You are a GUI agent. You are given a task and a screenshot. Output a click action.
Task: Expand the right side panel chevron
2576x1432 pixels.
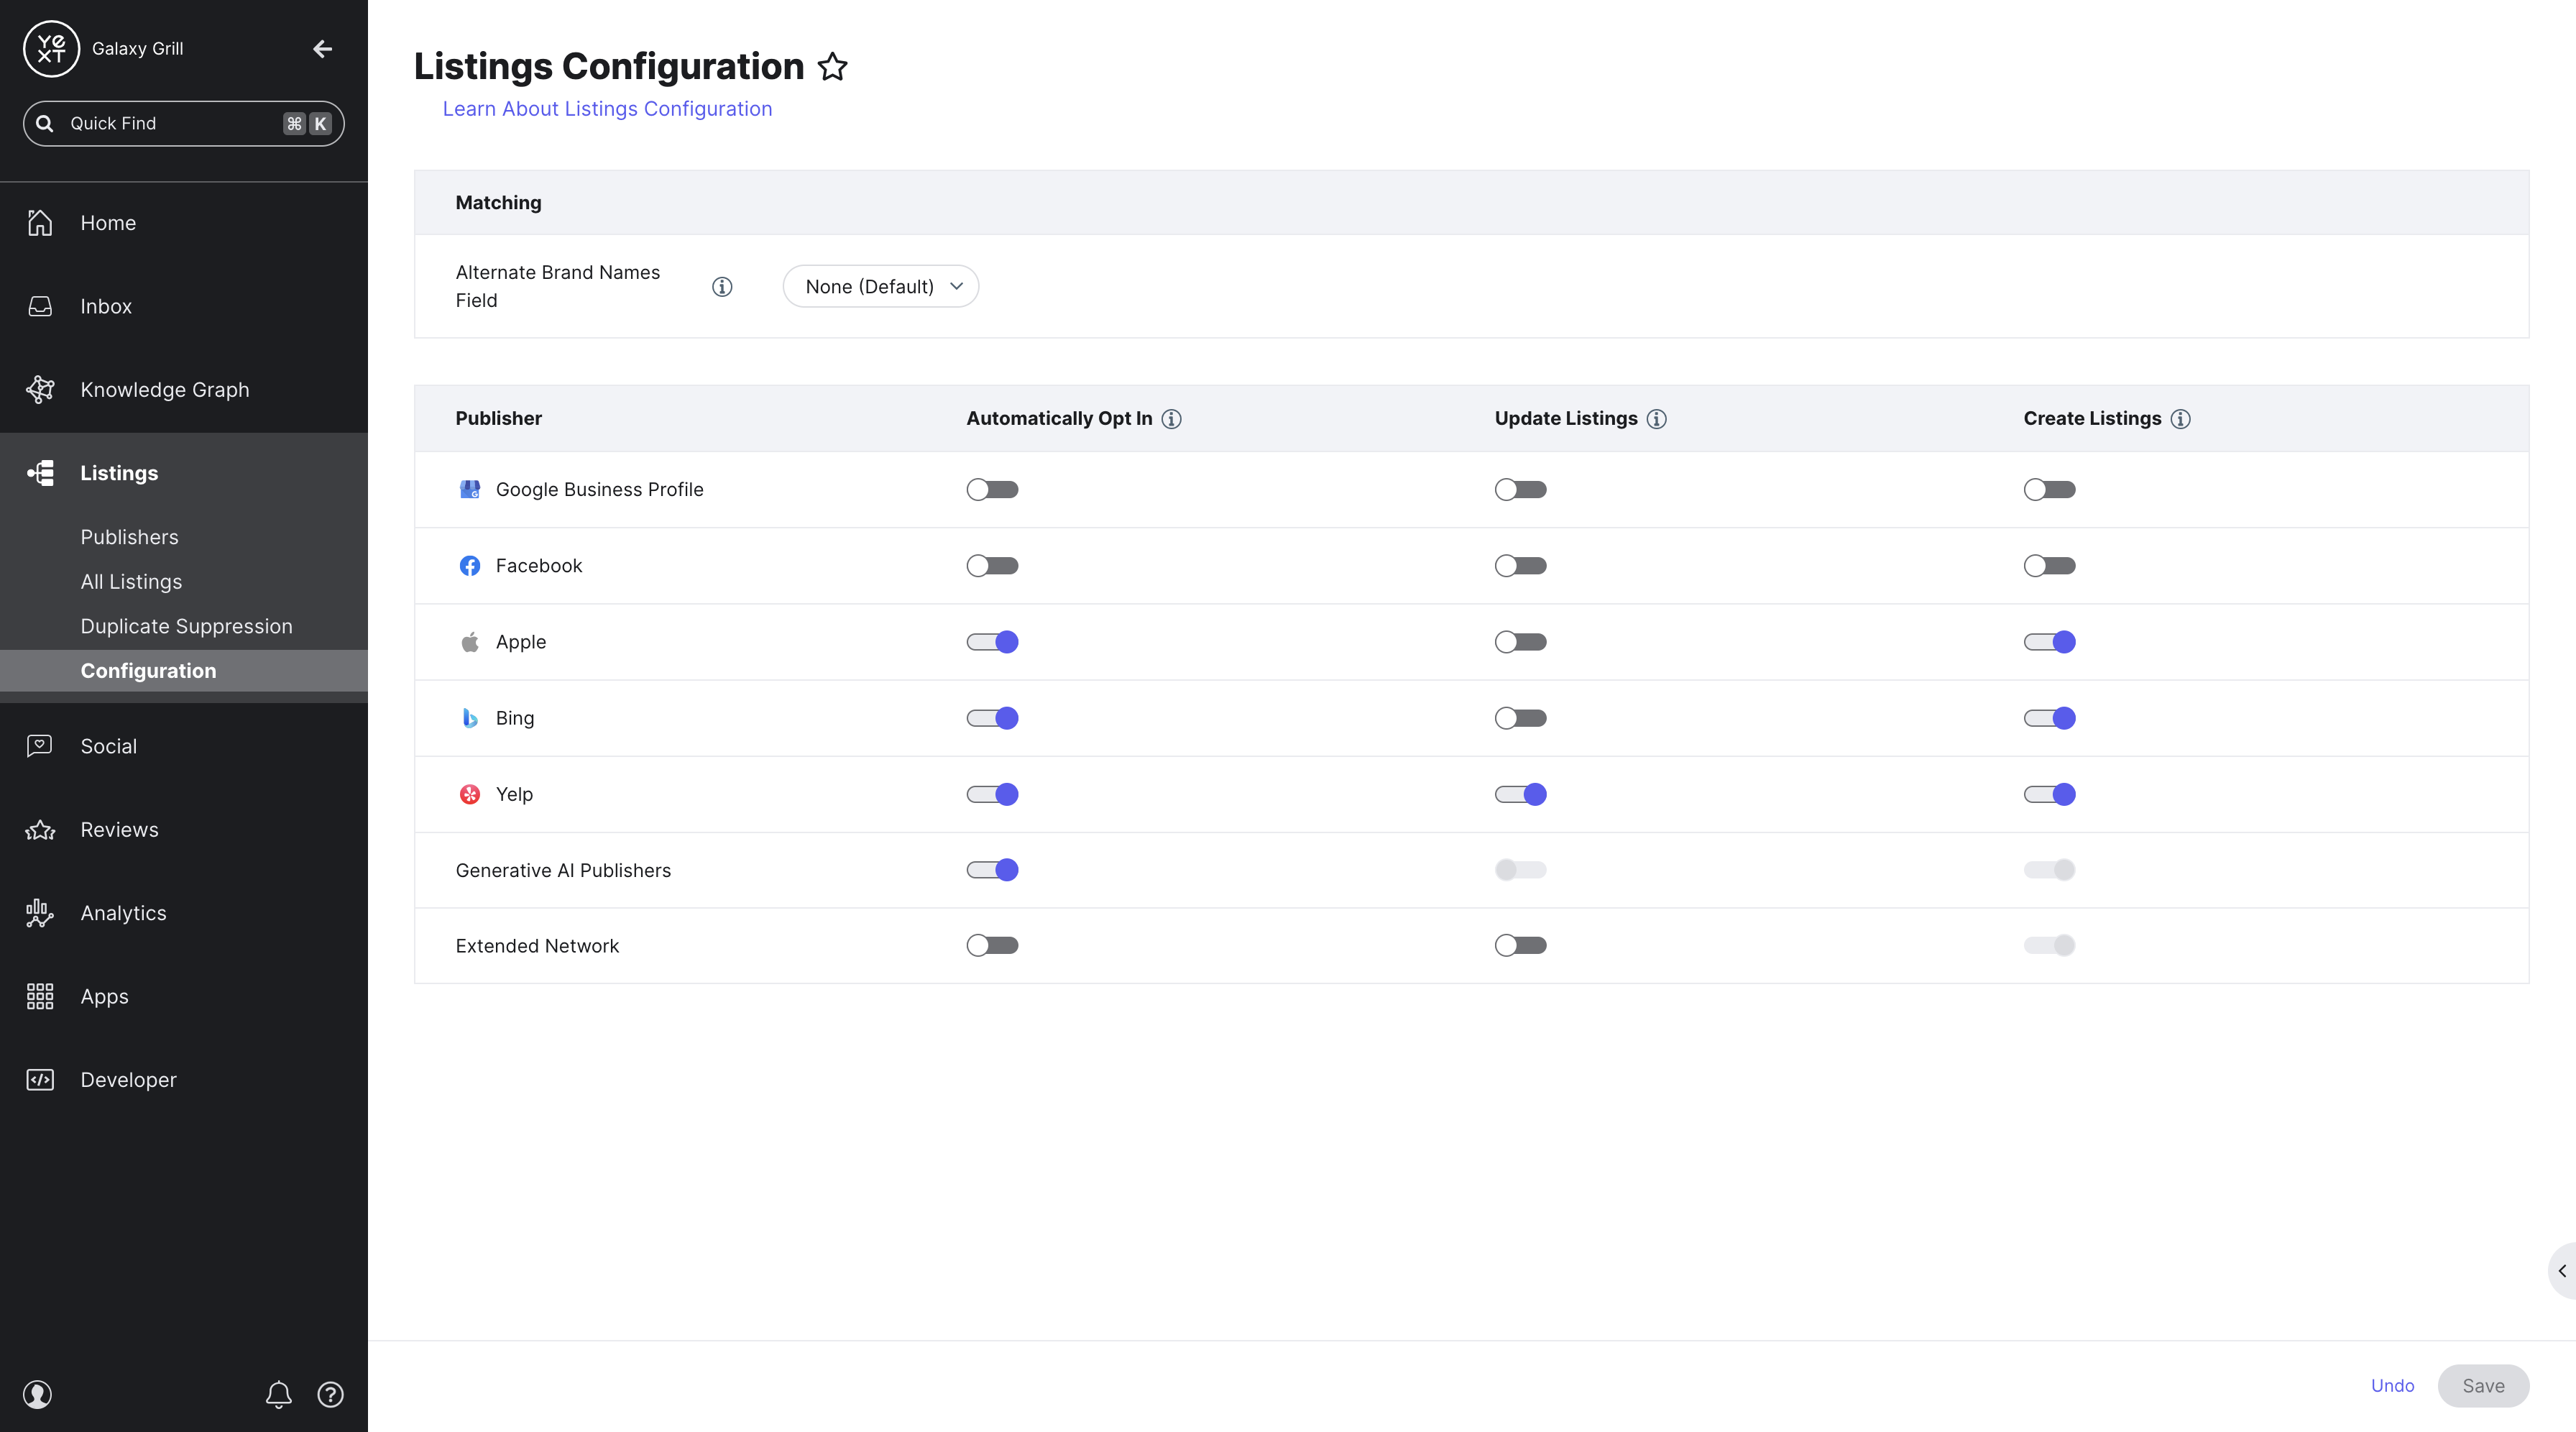click(2562, 1271)
